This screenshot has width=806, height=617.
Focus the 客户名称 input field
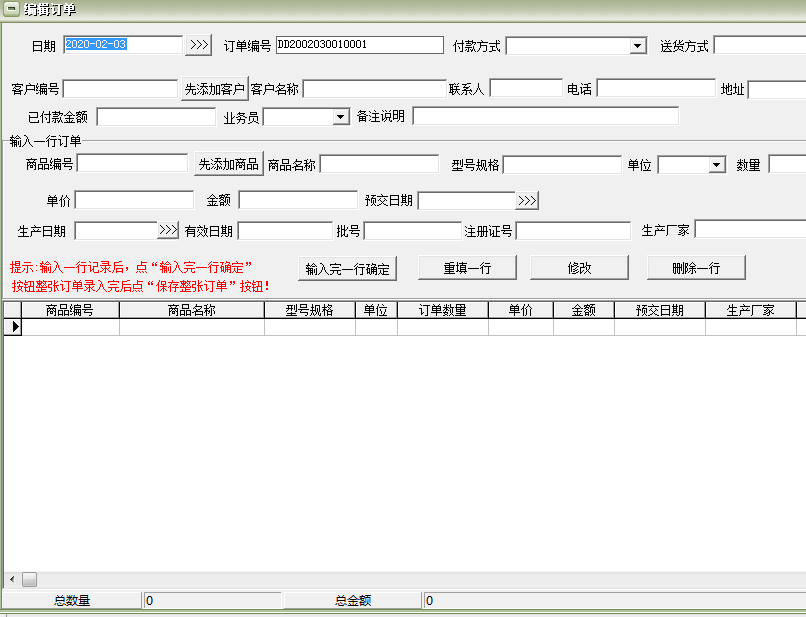(x=375, y=89)
